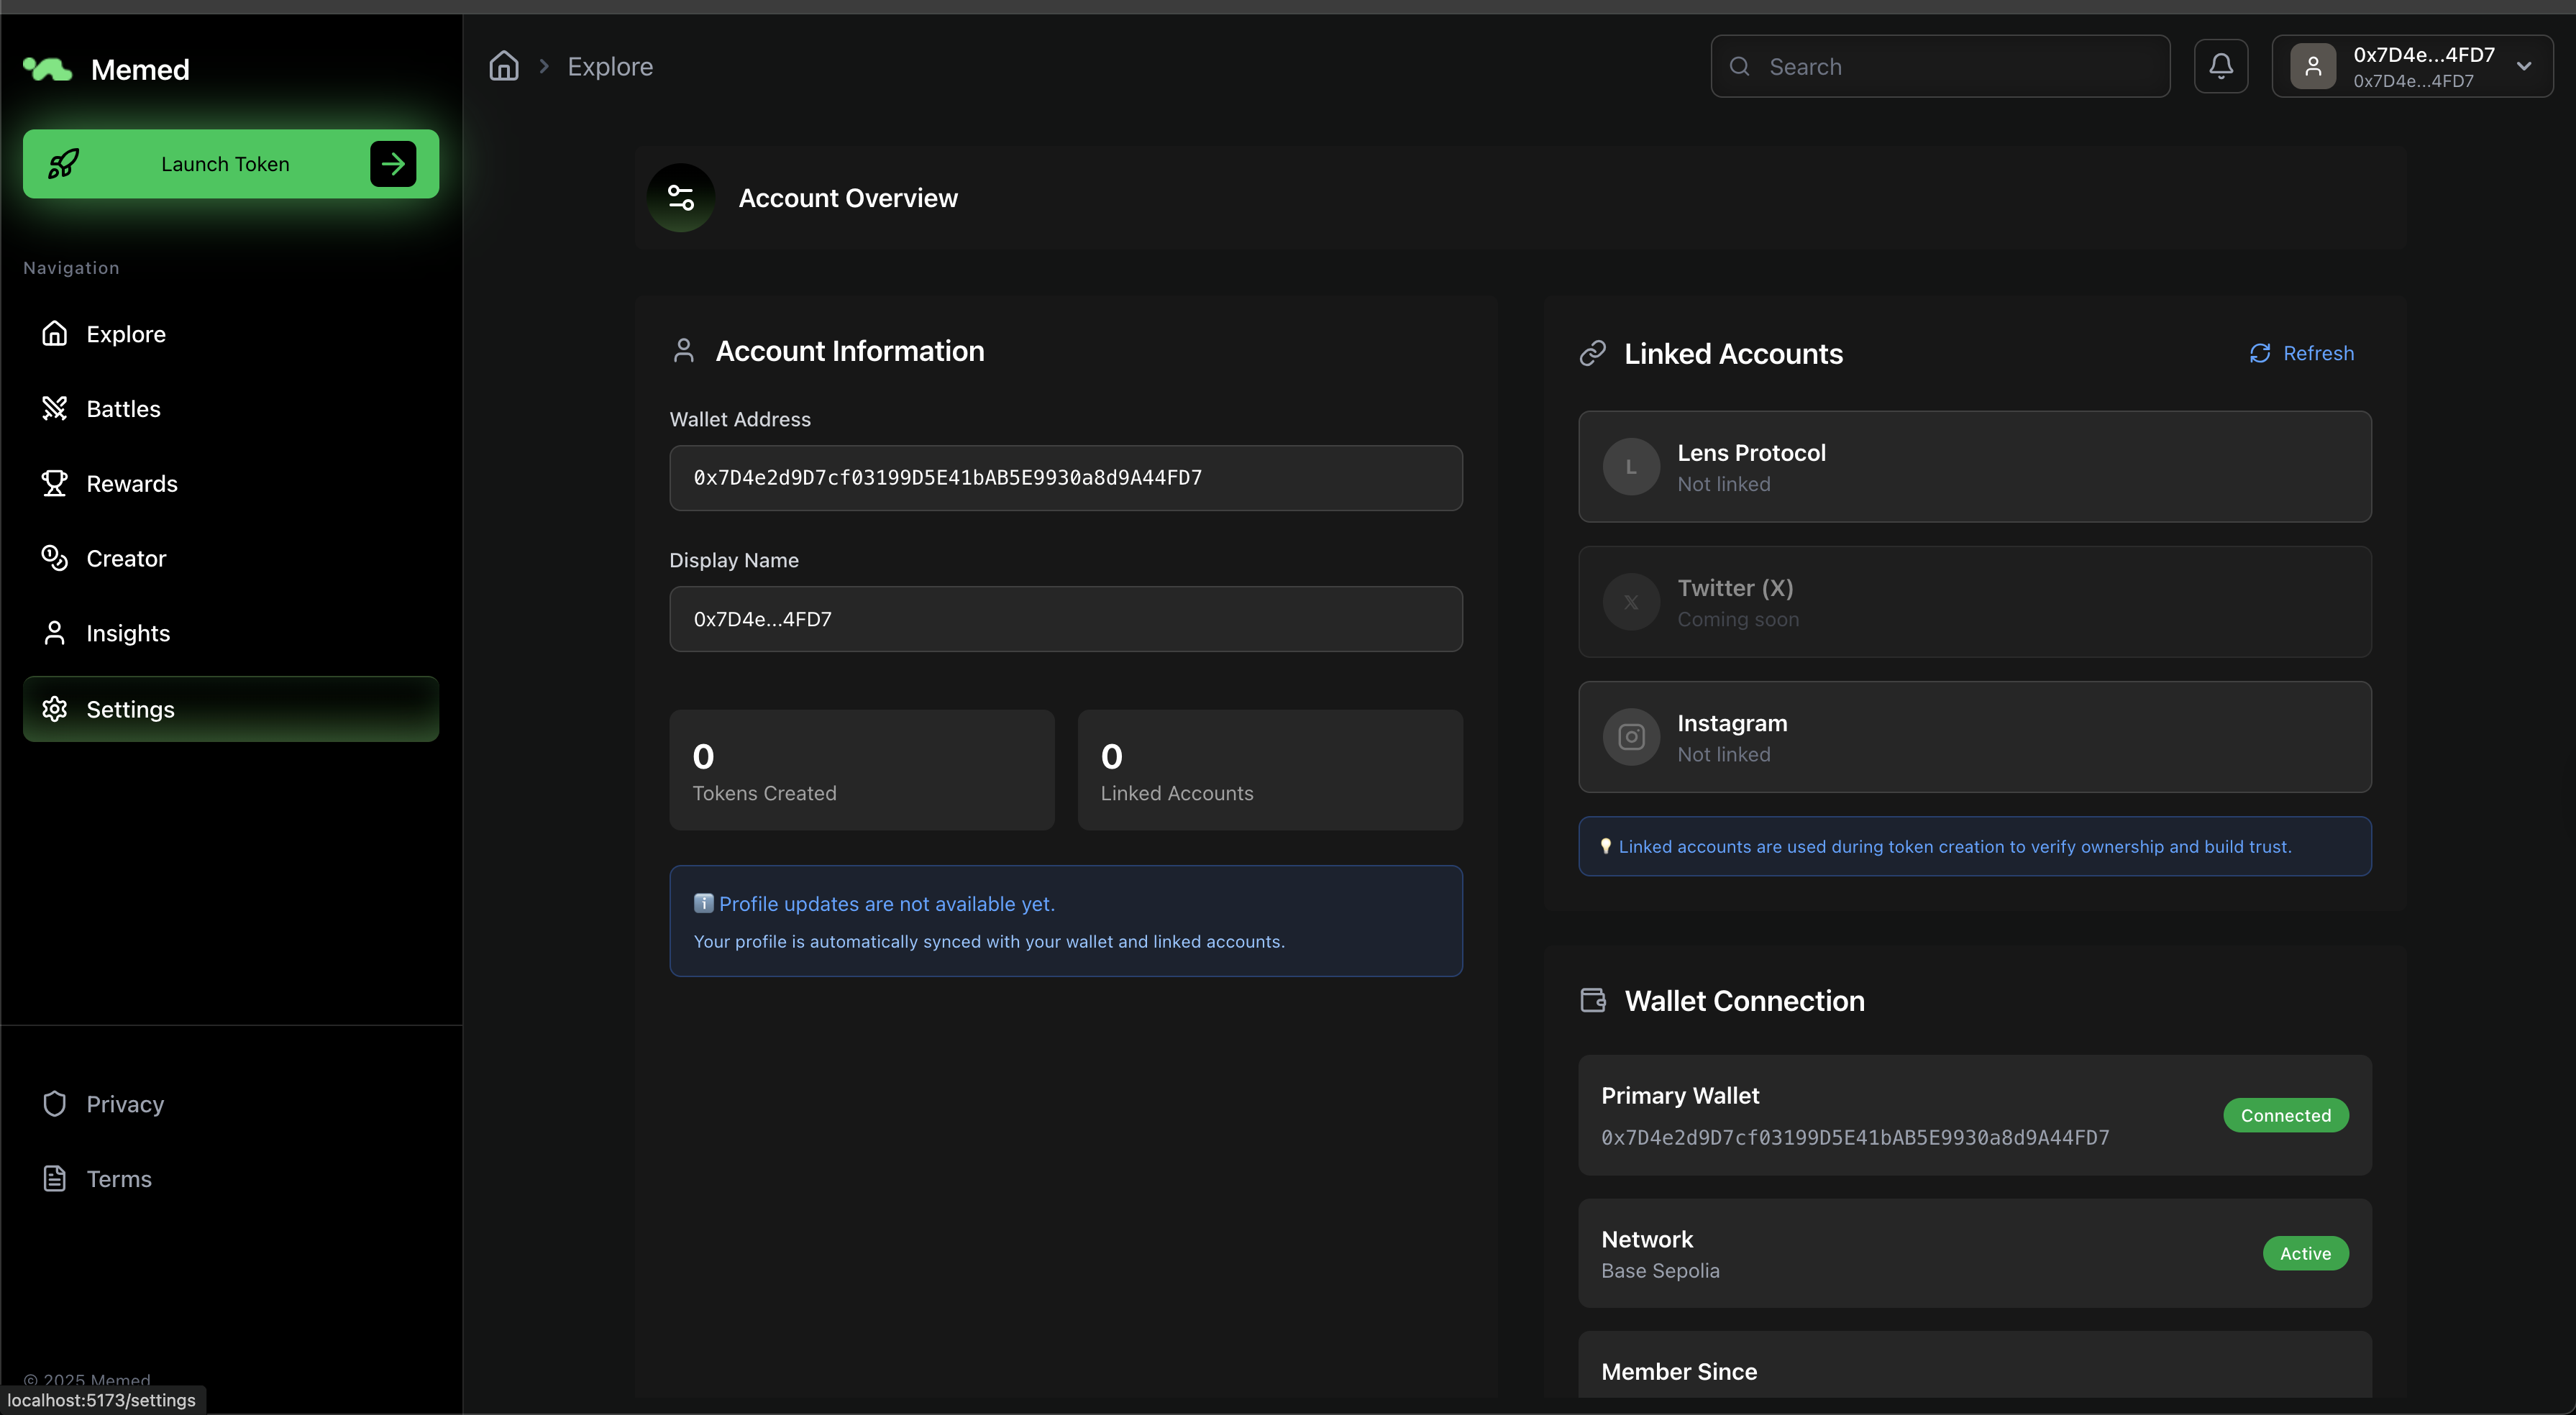Refresh the Linked Accounts list
The height and width of the screenshot is (1415, 2576).
click(x=2301, y=353)
